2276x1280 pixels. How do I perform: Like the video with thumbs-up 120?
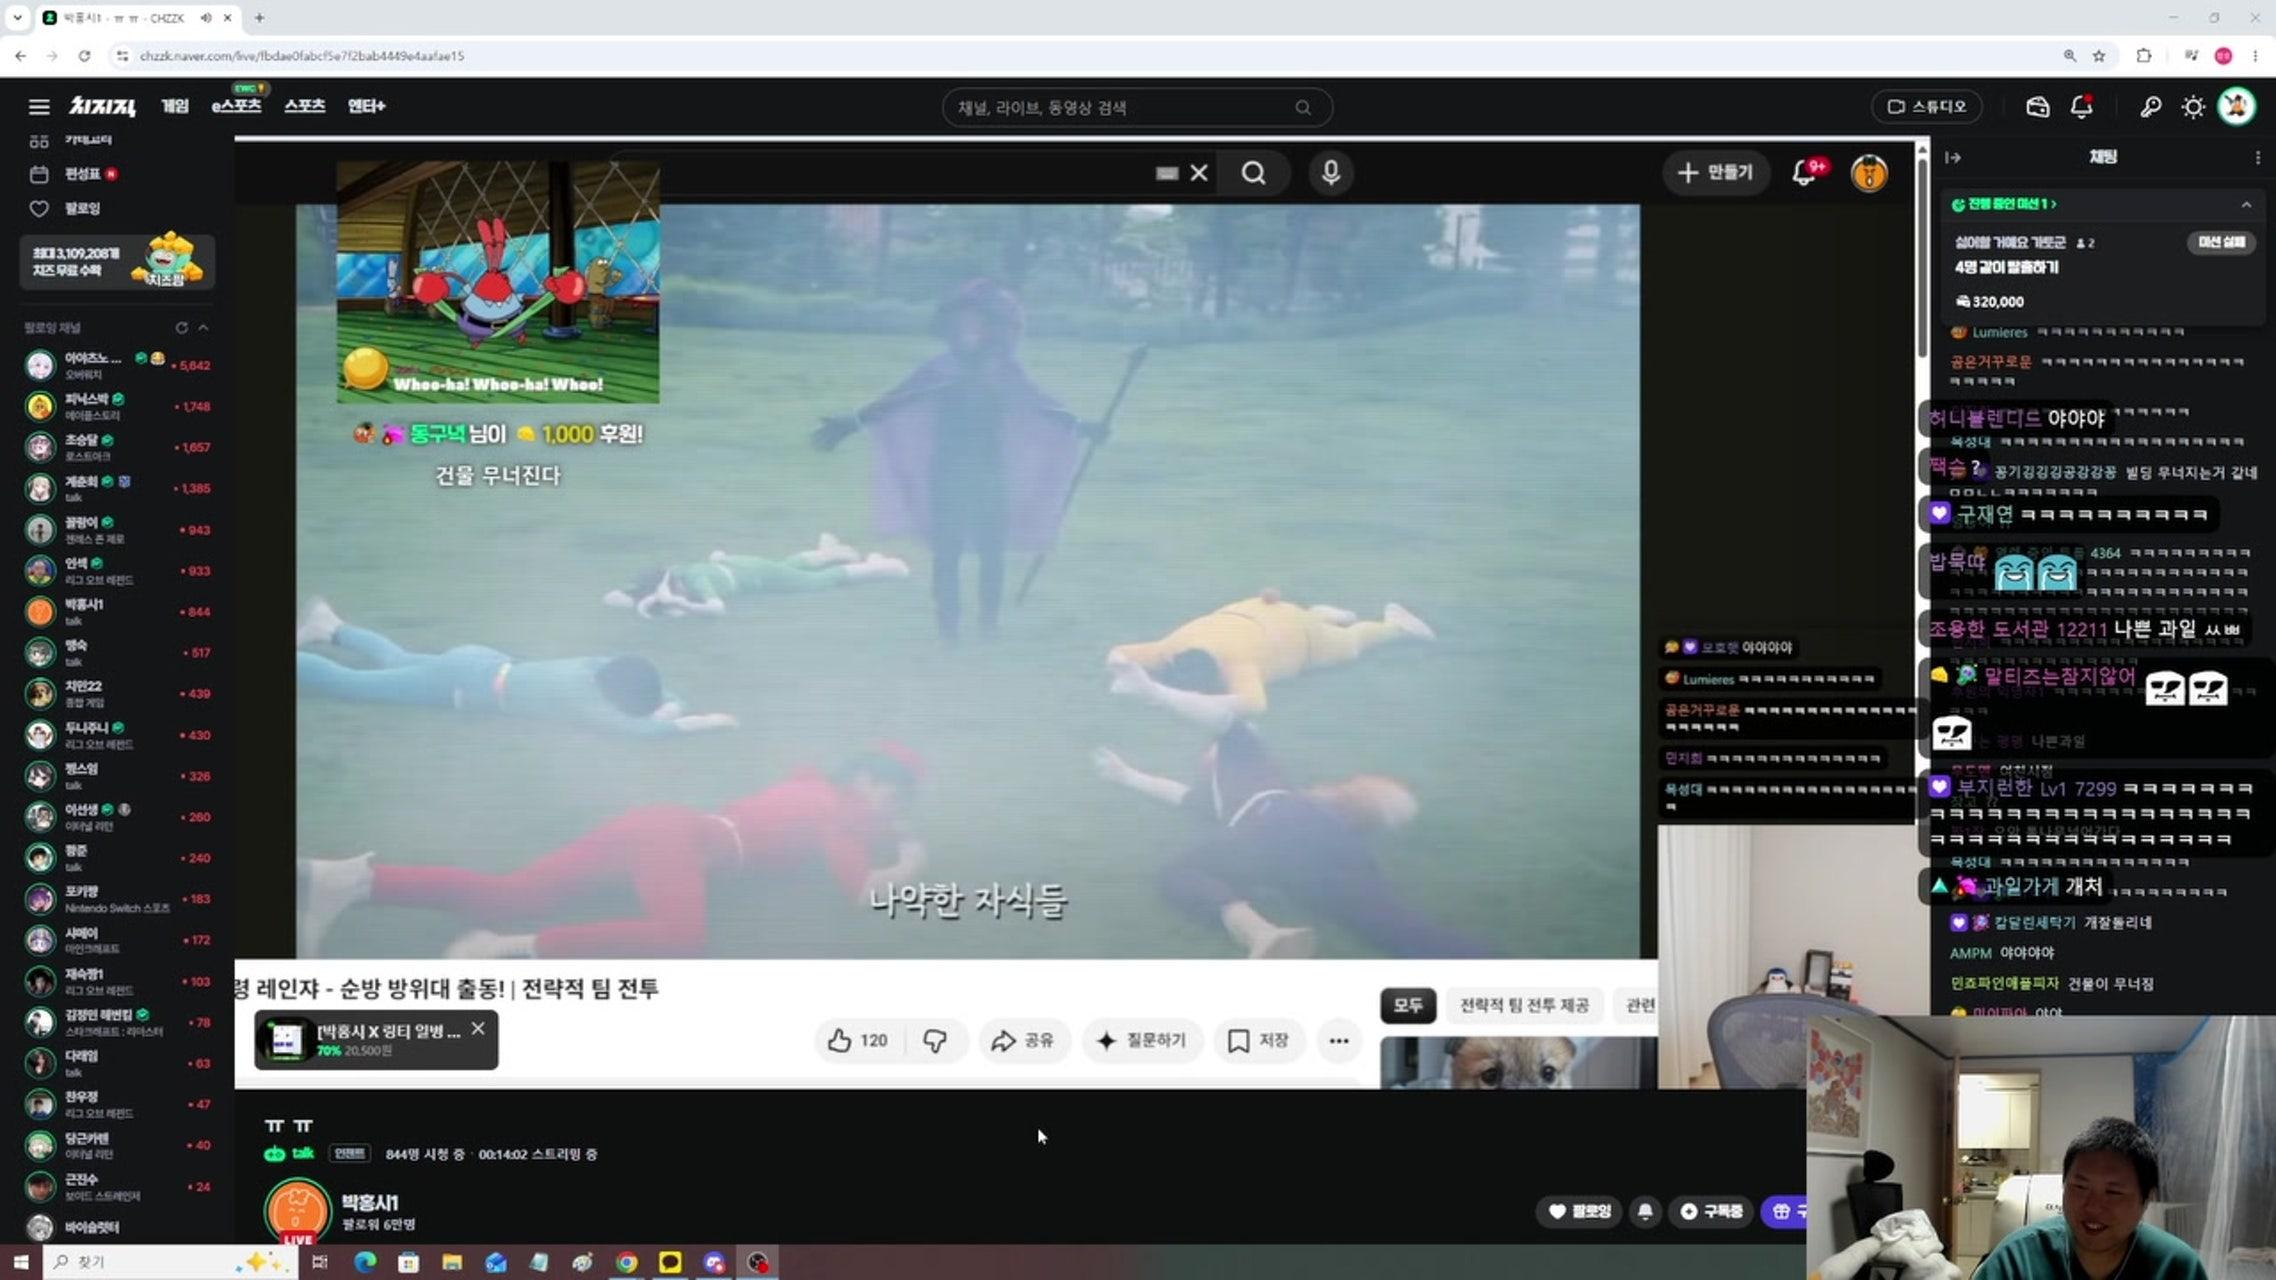point(859,1041)
